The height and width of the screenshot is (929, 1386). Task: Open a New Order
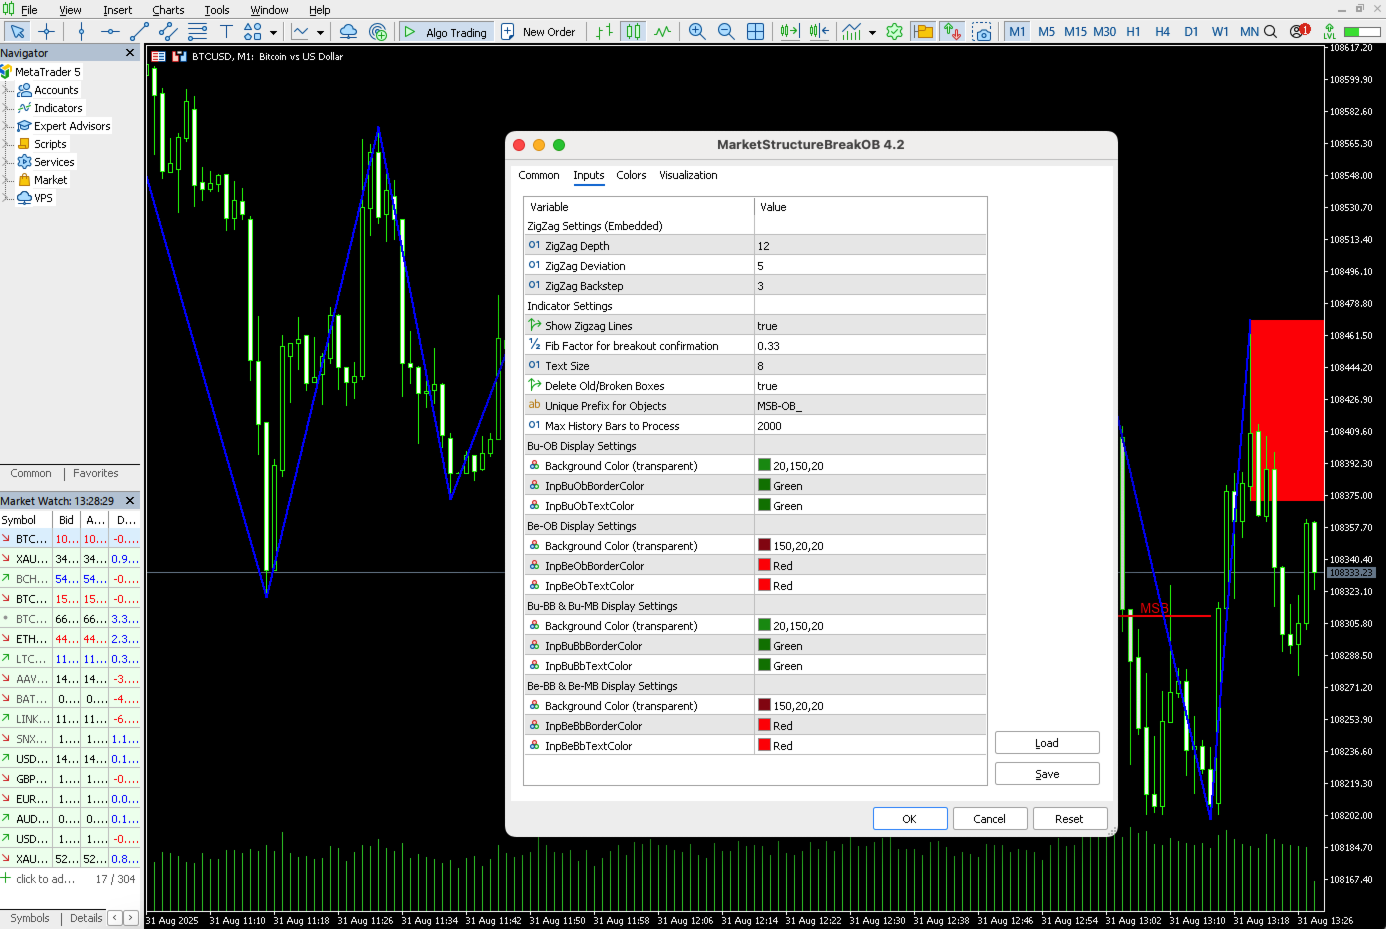tap(538, 32)
